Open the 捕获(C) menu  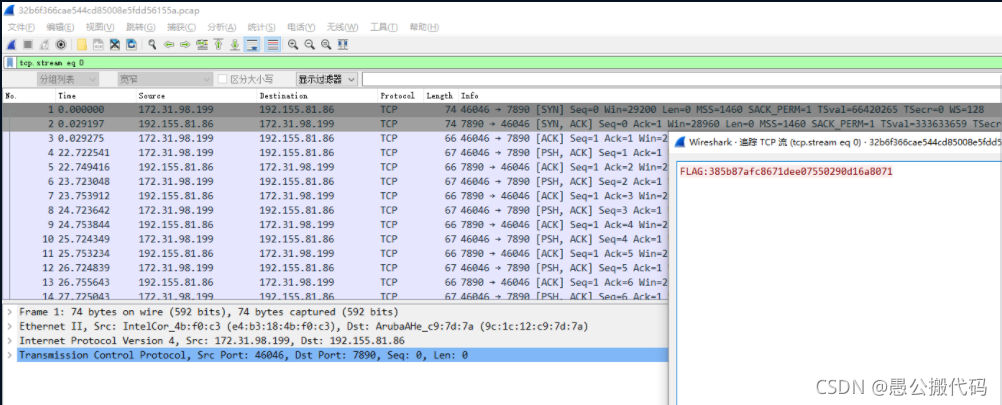[181, 27]
